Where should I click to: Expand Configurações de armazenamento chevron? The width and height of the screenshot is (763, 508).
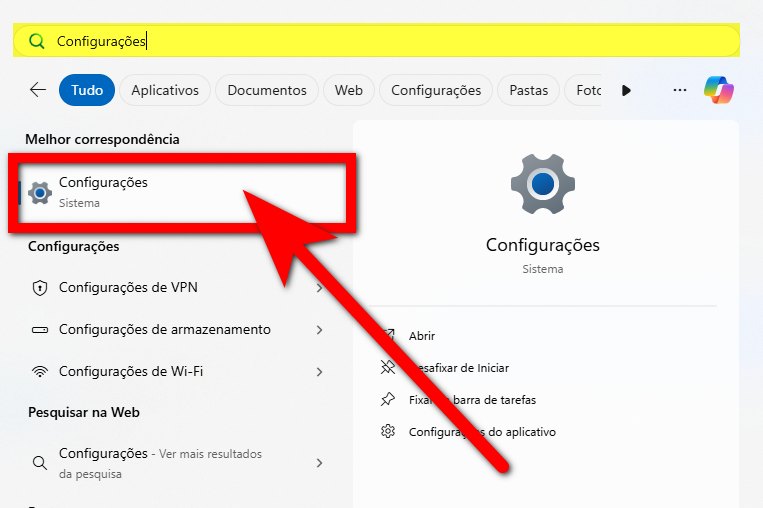[x=319, y=330]
